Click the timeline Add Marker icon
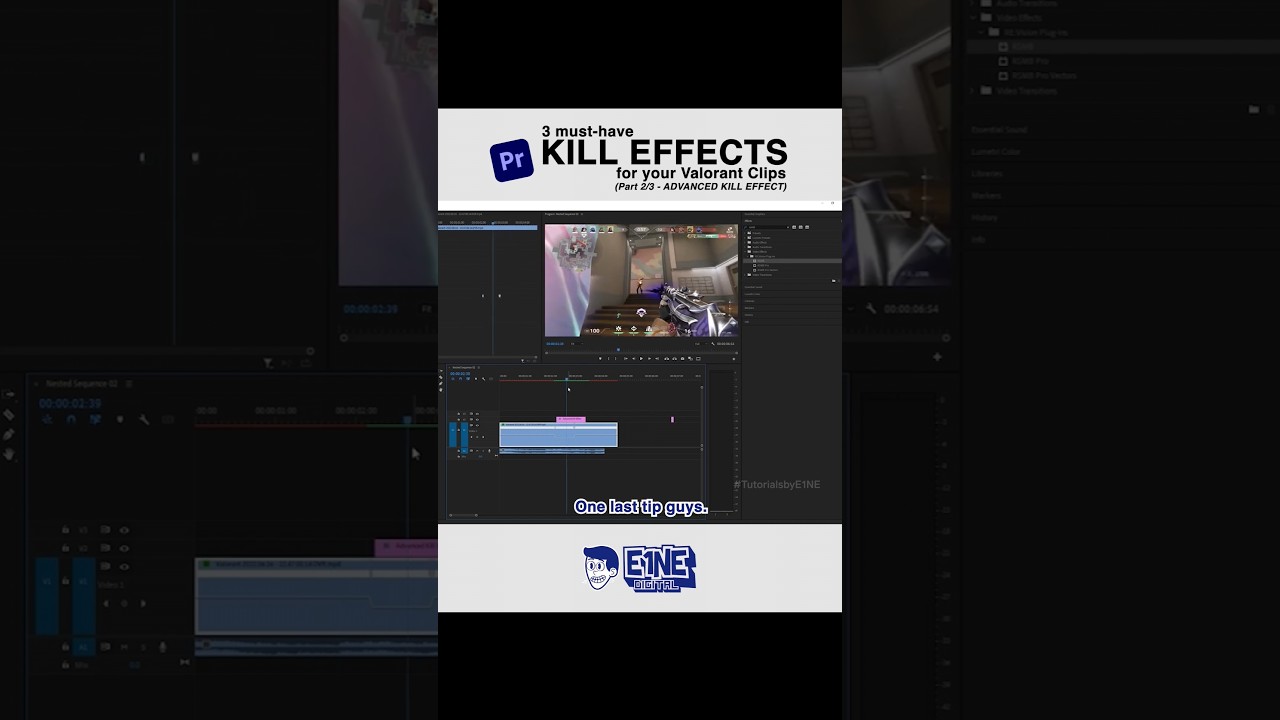 476,379
